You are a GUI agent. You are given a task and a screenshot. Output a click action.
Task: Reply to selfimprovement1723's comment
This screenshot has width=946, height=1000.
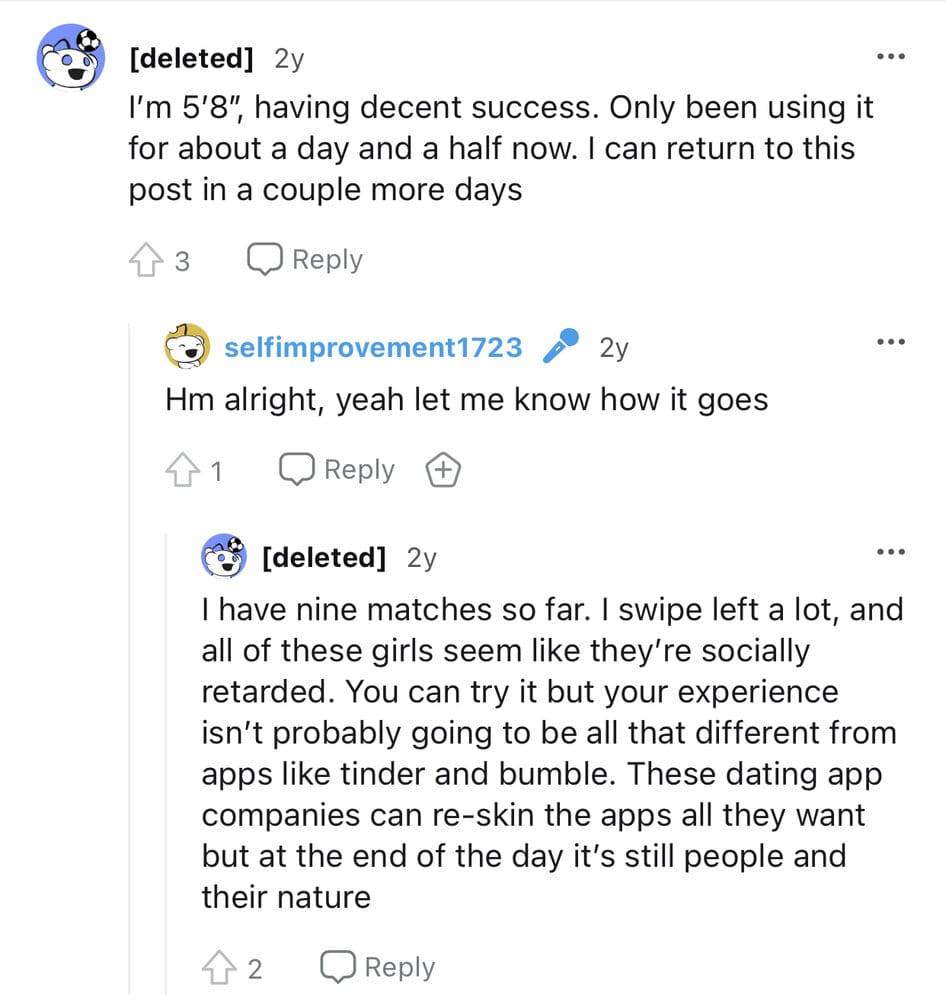pyautogui.click(x=337, y=469)
